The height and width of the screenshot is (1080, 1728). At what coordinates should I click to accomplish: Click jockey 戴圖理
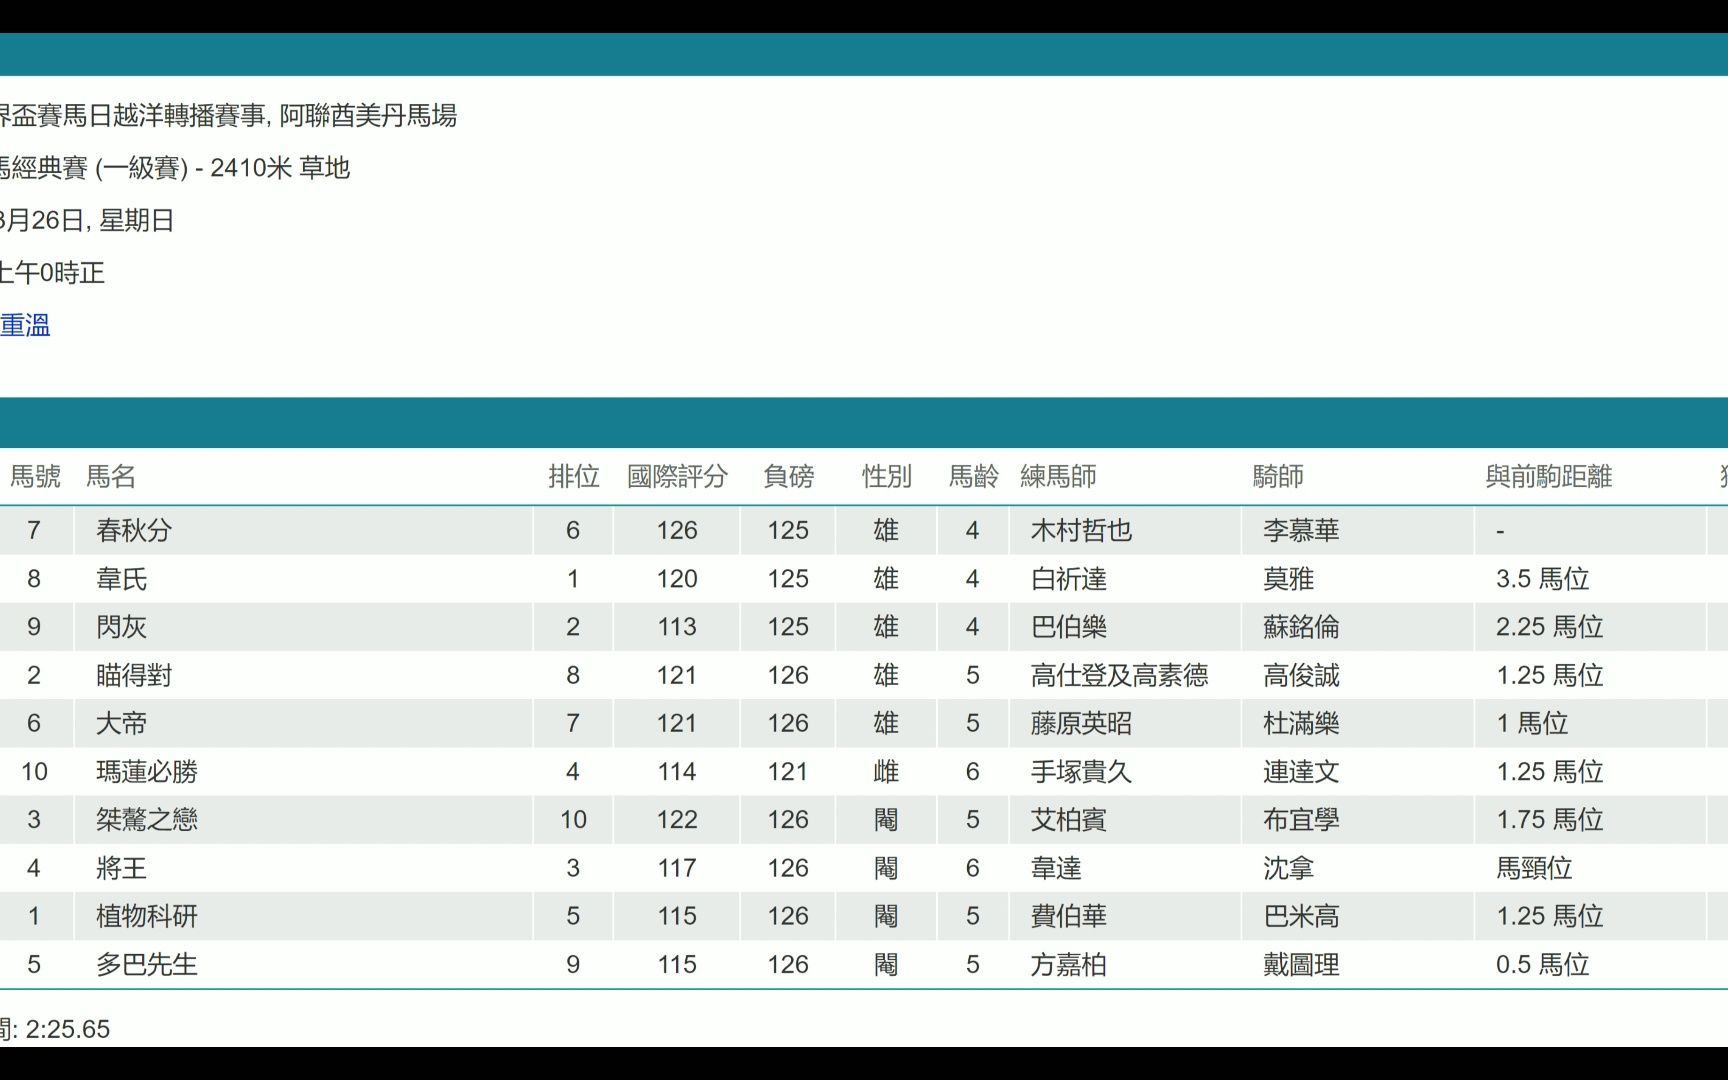1300,964
